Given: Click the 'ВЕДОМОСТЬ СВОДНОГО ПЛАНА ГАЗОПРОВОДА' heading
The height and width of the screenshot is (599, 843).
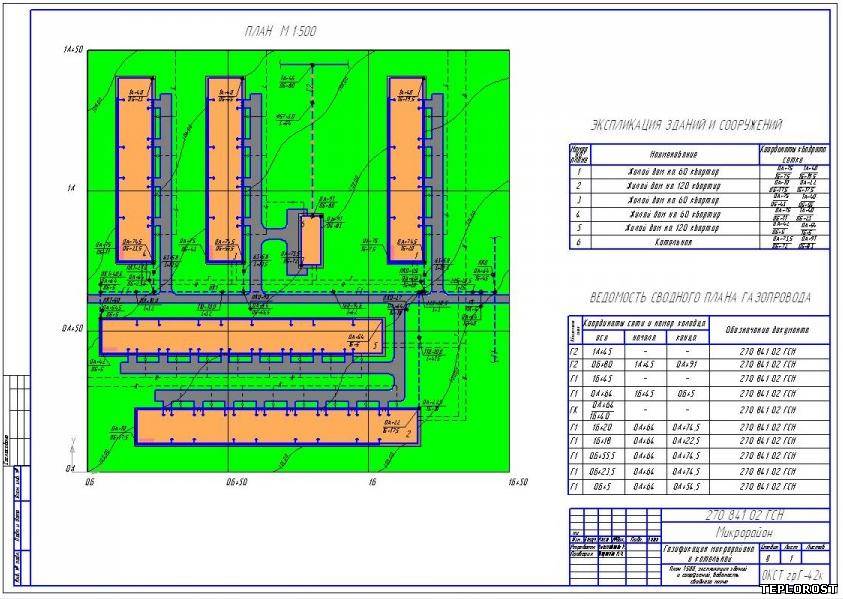Looking at the screenshot, I should [700, 297].
